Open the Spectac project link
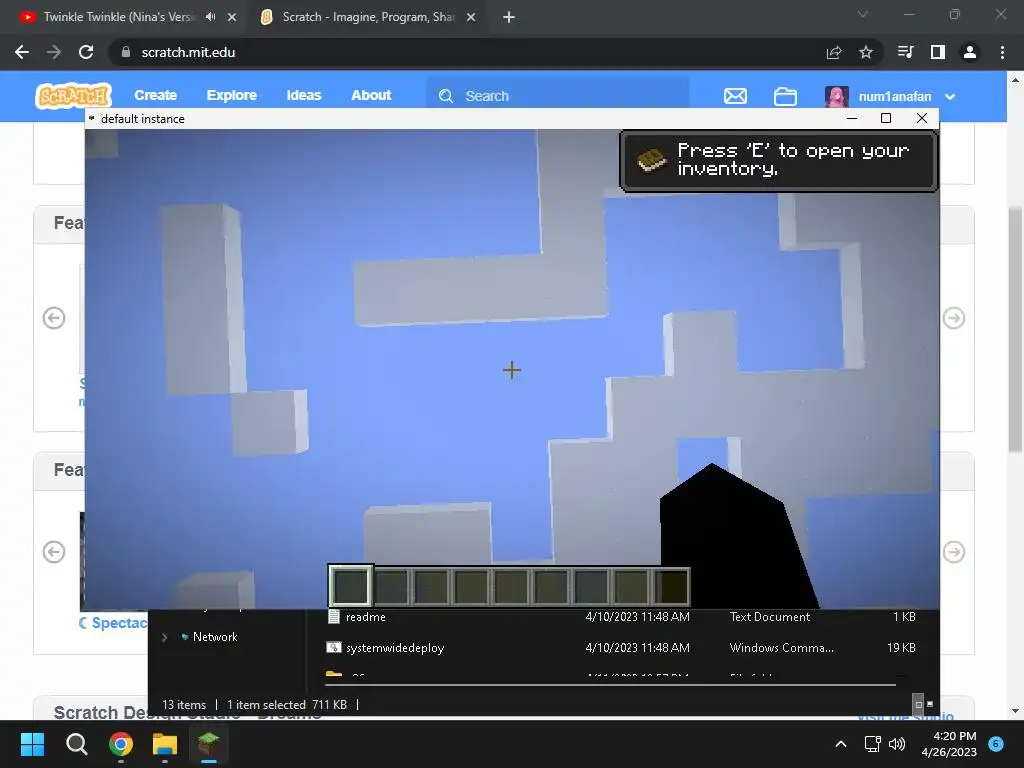Screen dimensions: 1024x768 113,623
